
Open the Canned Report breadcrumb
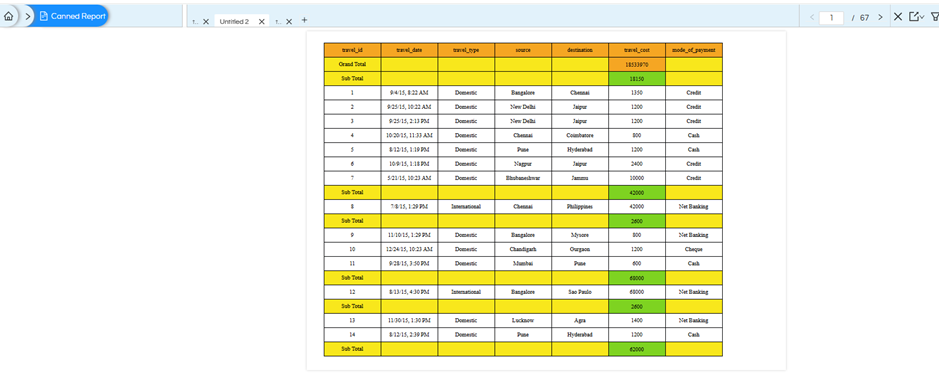(x=72, y=16)
